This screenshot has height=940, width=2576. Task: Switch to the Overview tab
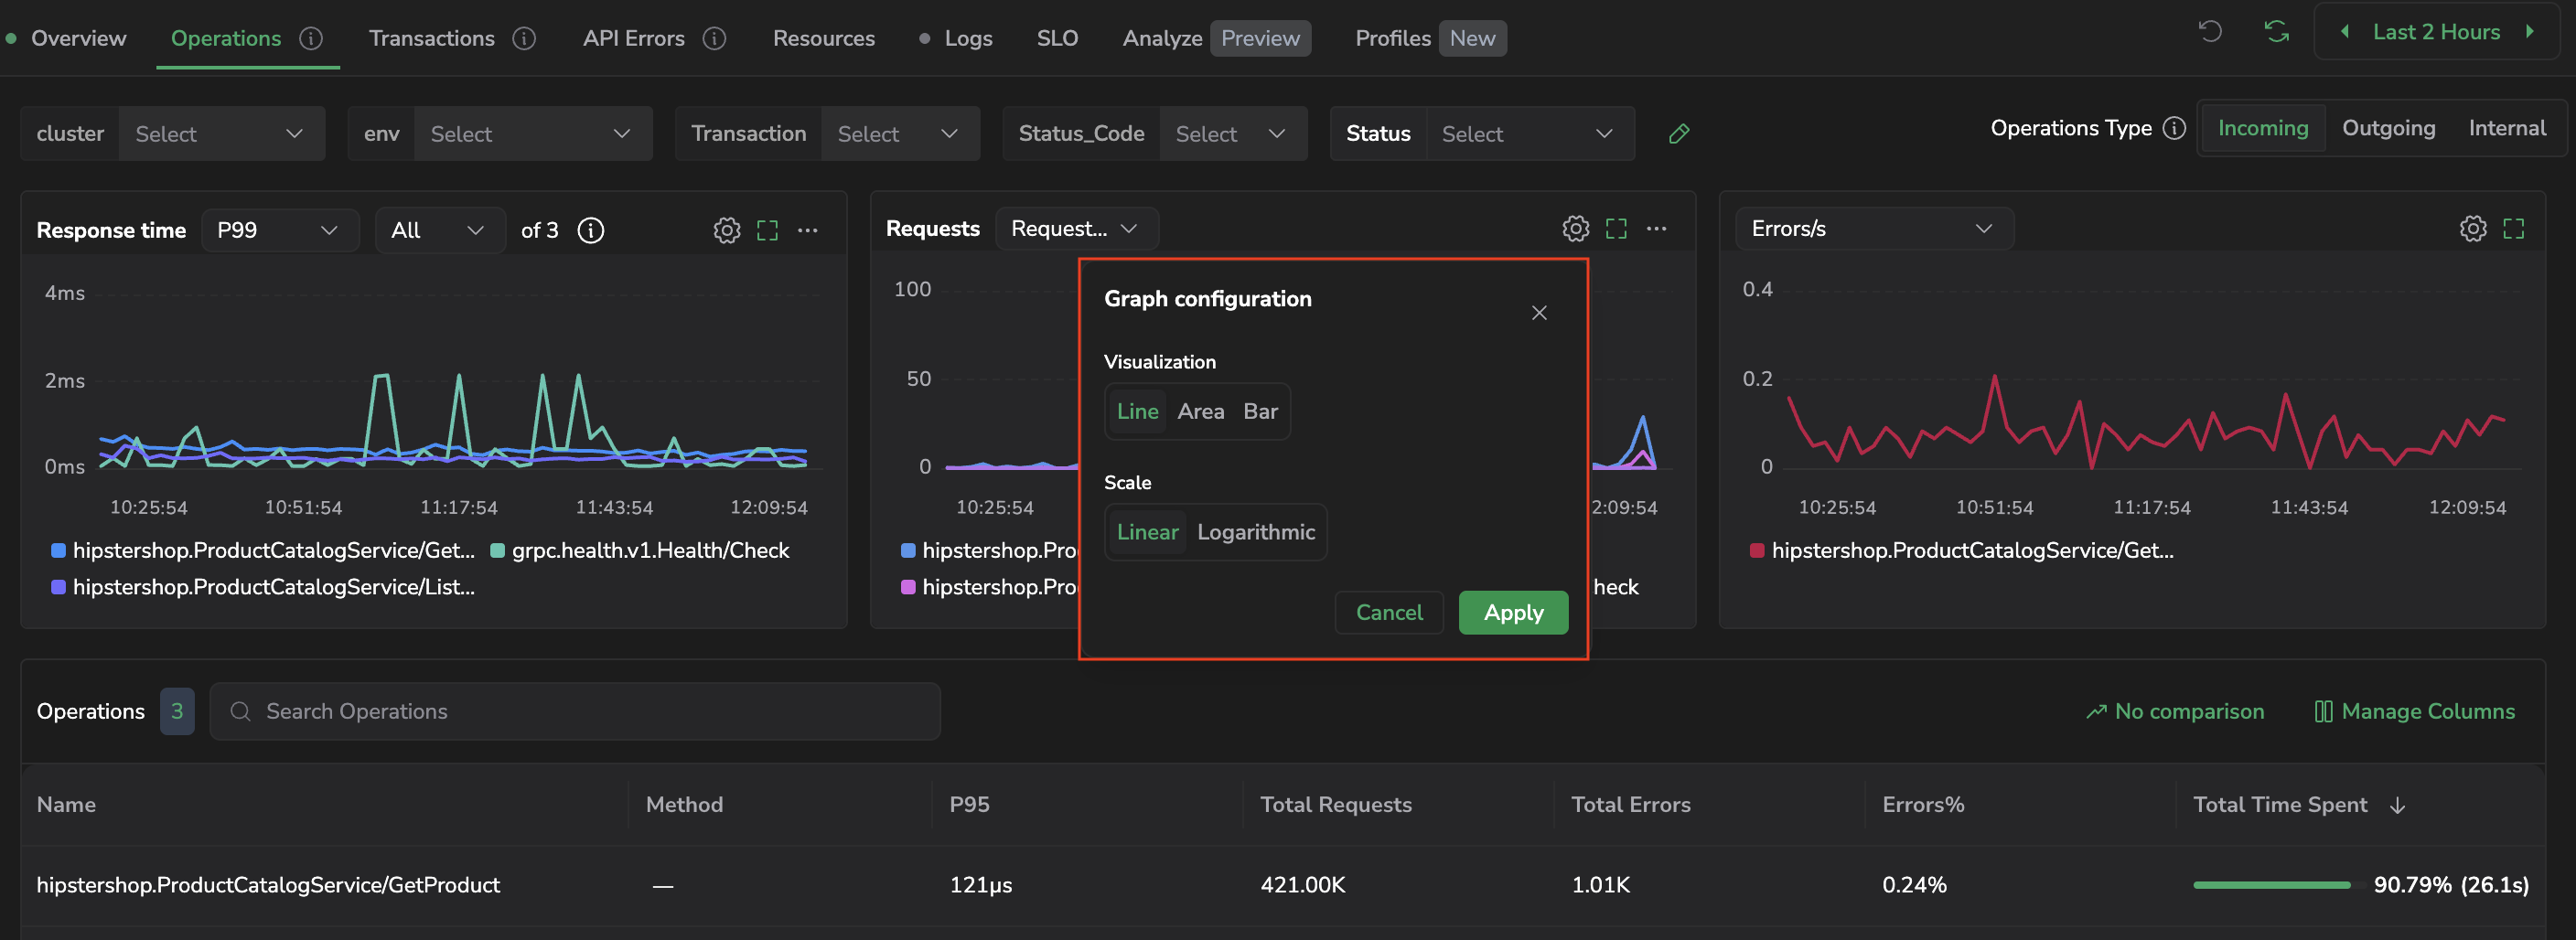pyautogui.click(x=78, y=38)
